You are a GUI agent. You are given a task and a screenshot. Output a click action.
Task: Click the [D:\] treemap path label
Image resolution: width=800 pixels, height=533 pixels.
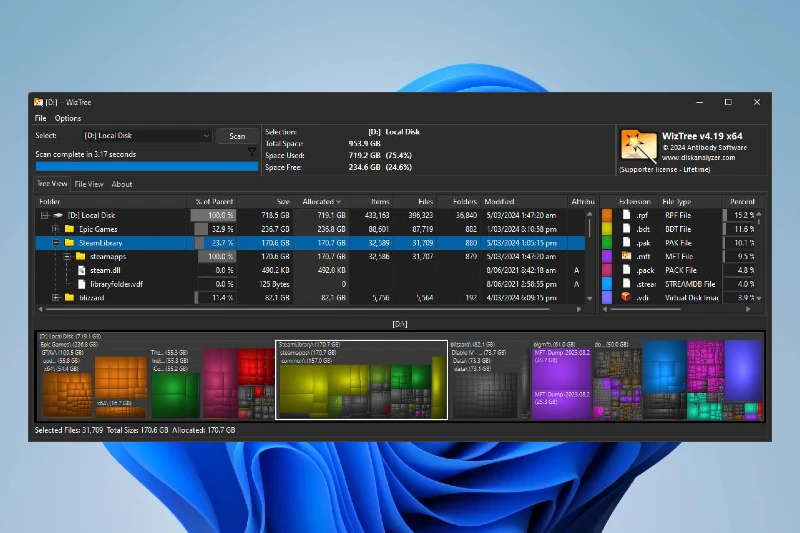(399, 324)
